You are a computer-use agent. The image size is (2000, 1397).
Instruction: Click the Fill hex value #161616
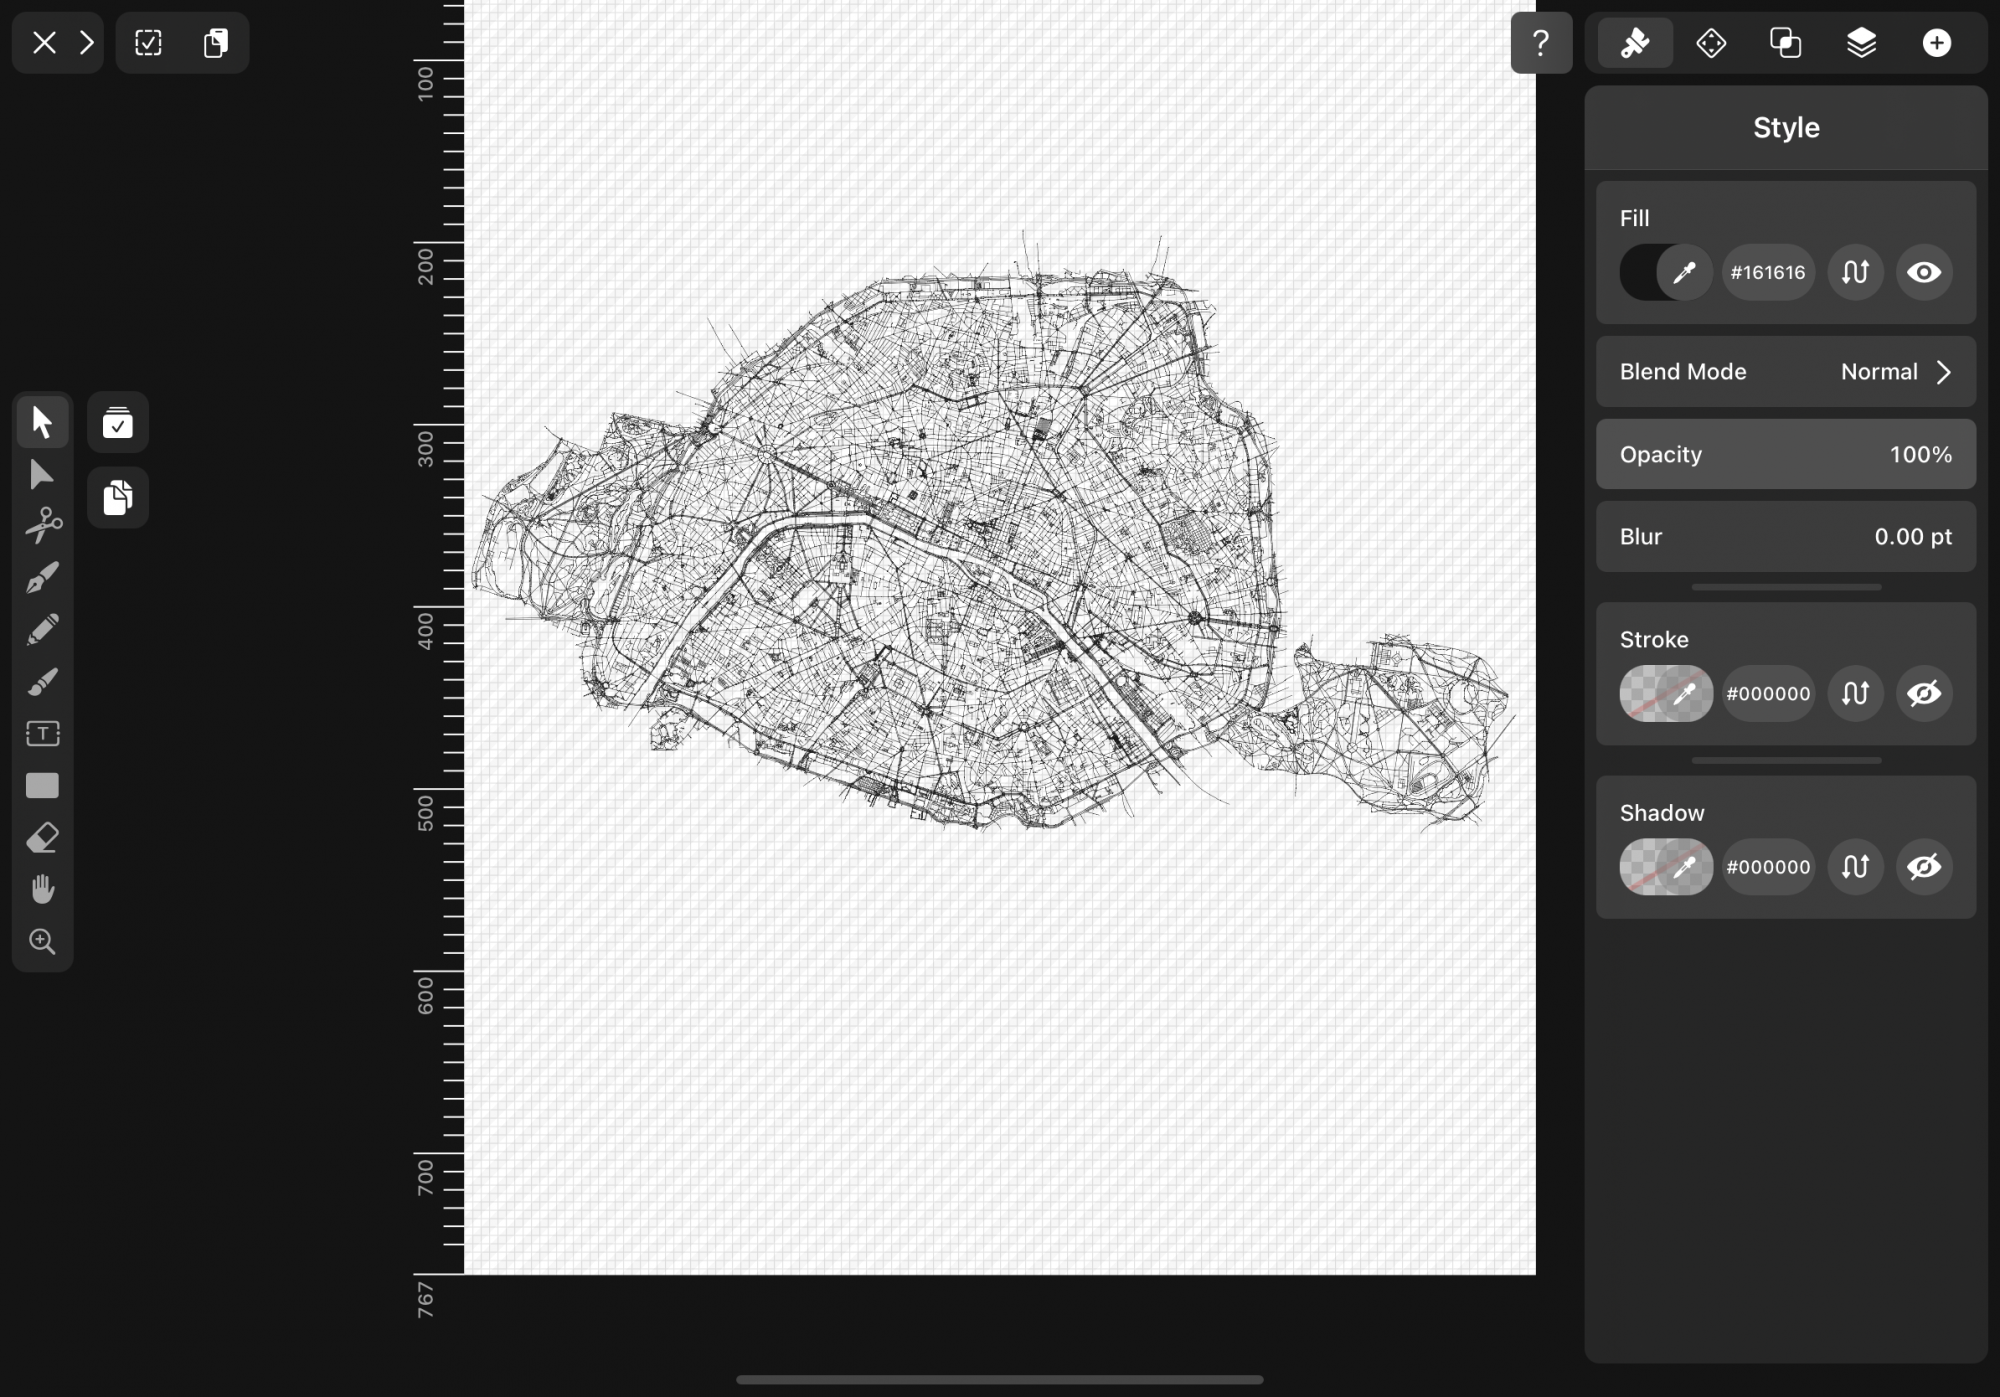[x=1767, y=272]
